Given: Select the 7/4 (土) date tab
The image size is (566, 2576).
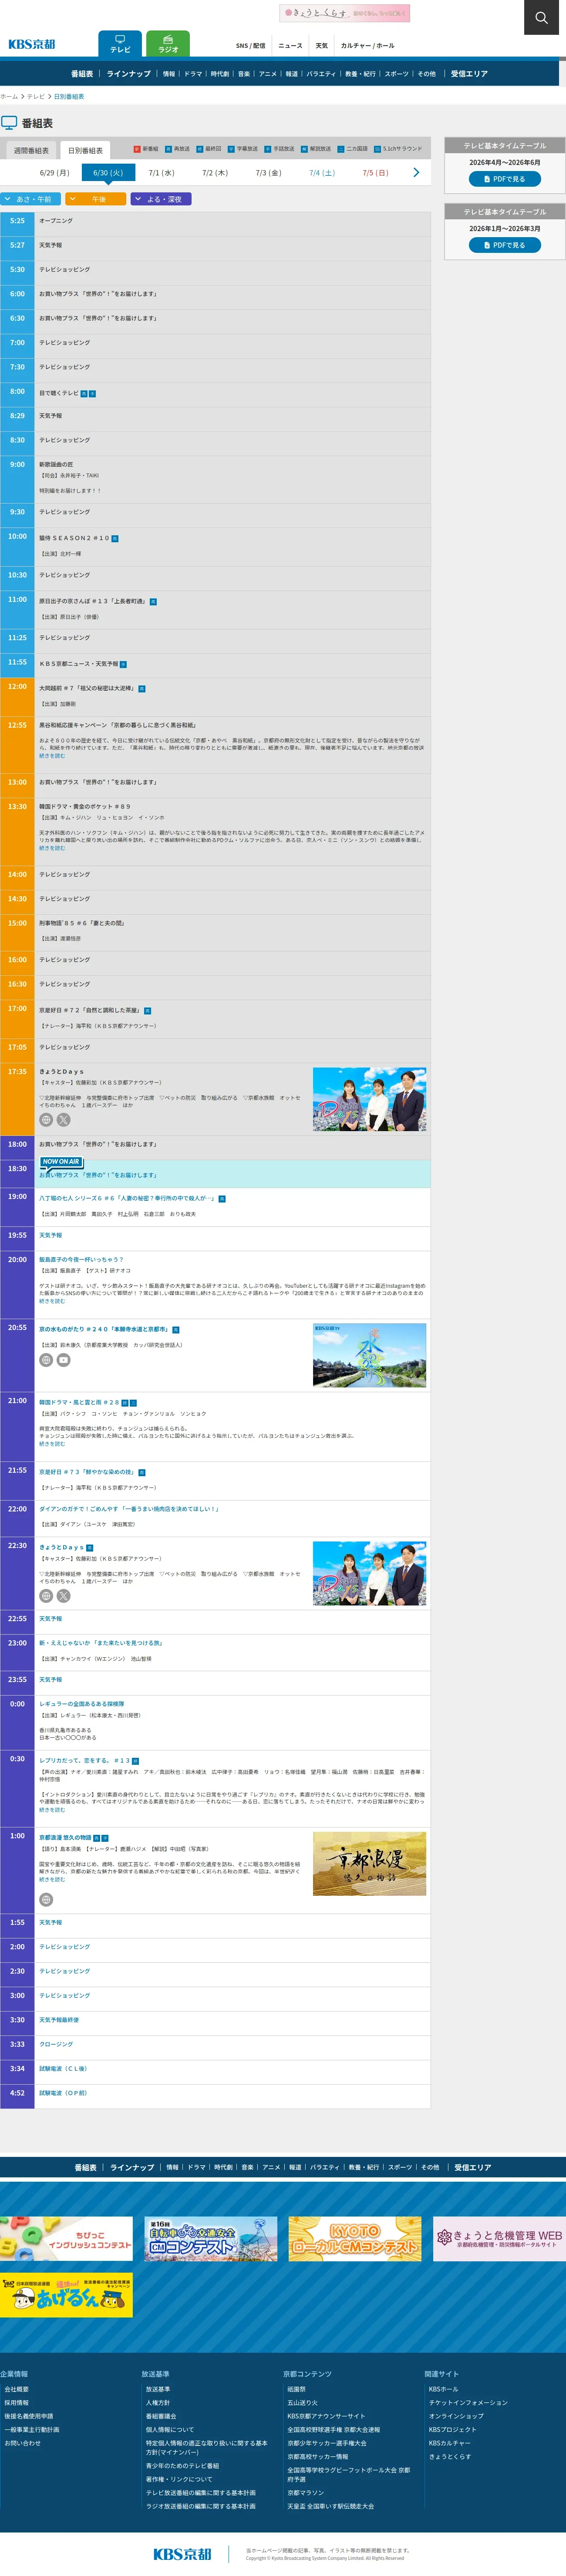Looking at the screenshot, I should [322, 173].
